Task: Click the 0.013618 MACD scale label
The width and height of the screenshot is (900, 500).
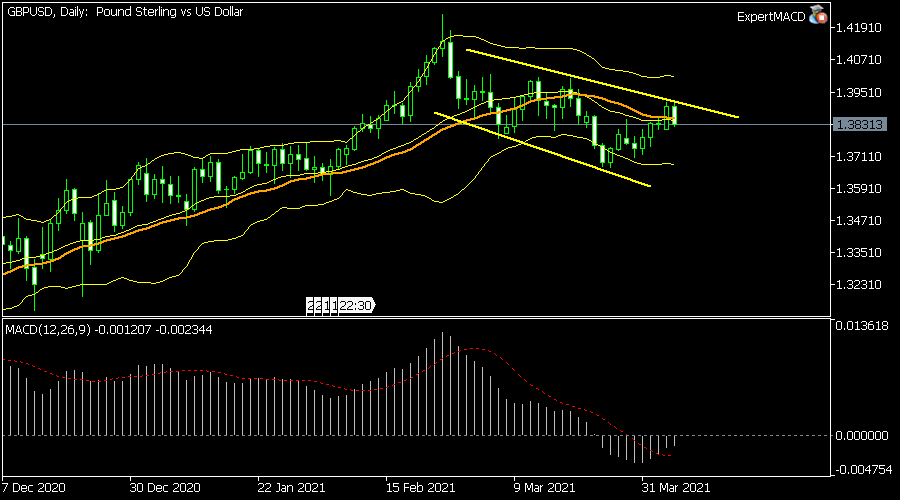Action: point(860,326)
